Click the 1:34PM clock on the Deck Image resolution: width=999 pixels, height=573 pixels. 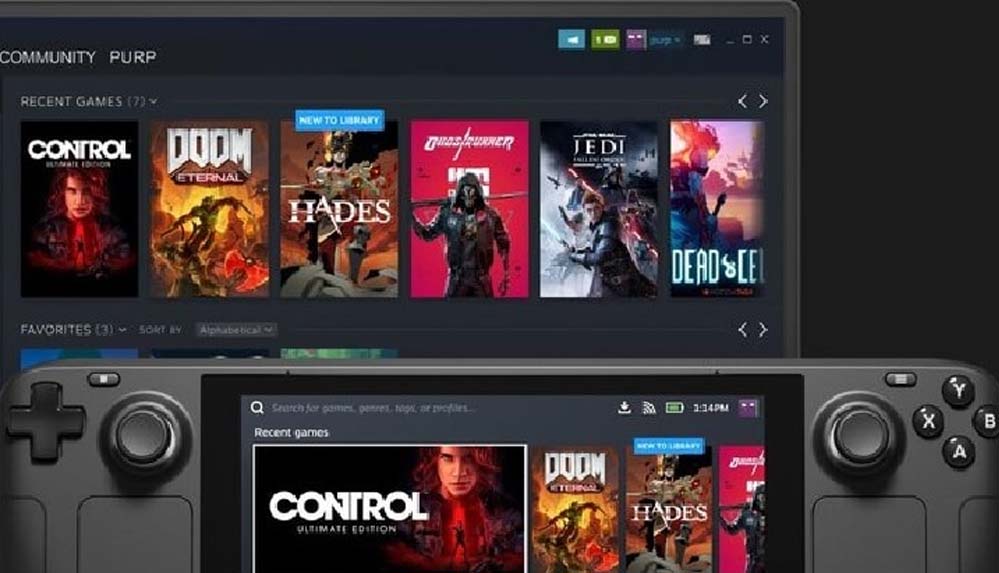pos(711,408)
